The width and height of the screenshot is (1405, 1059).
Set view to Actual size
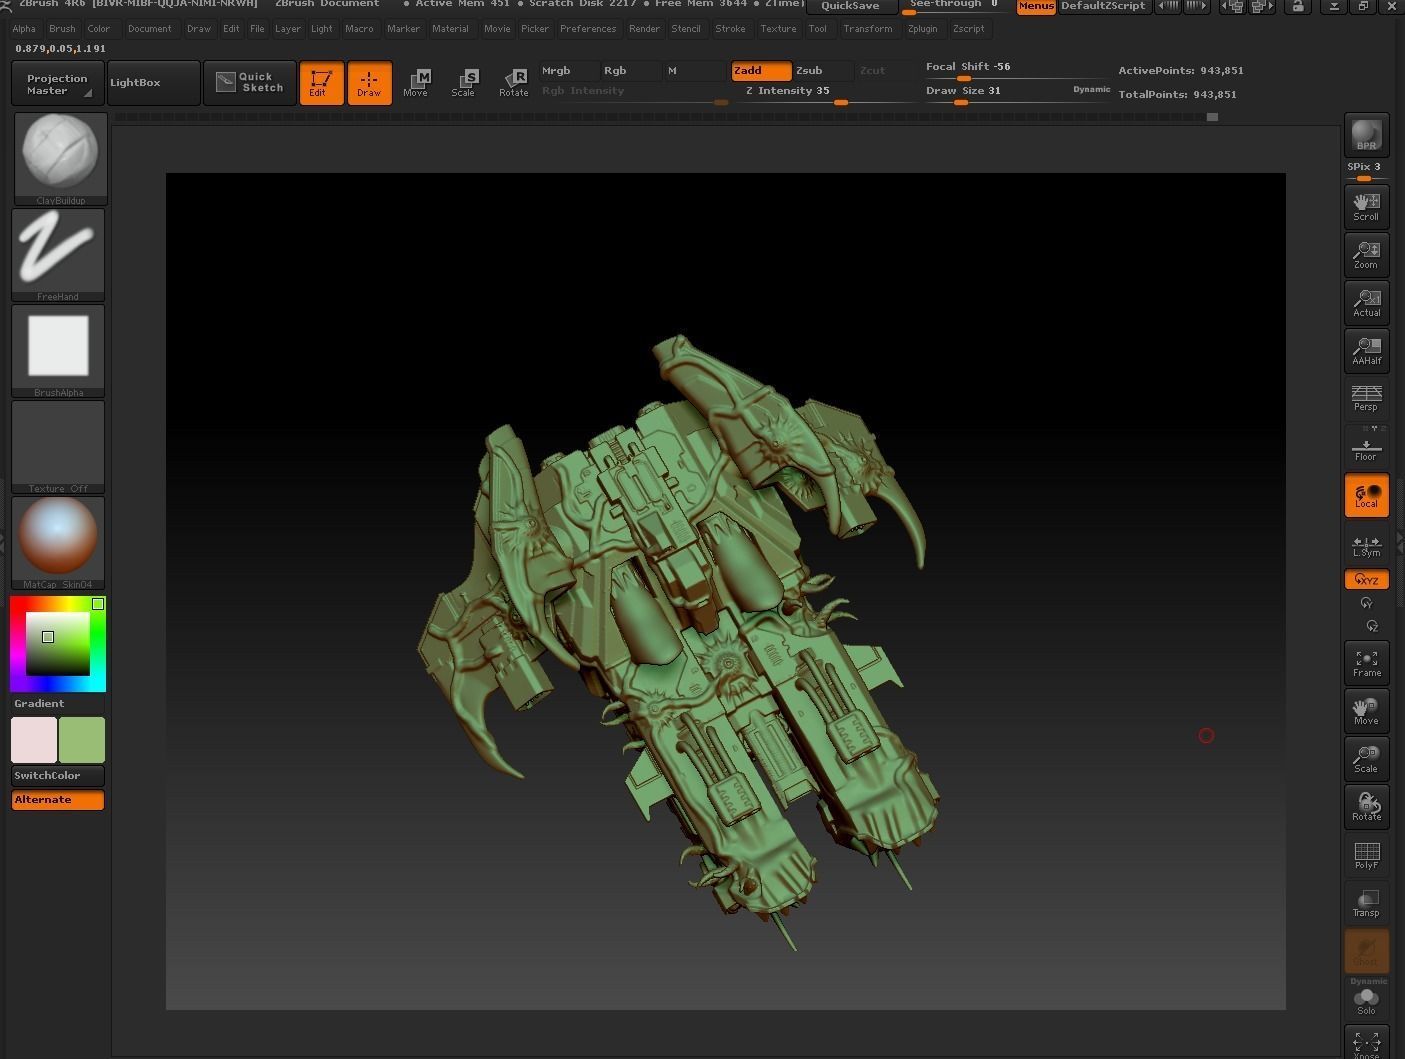(x=1366, y=302)
